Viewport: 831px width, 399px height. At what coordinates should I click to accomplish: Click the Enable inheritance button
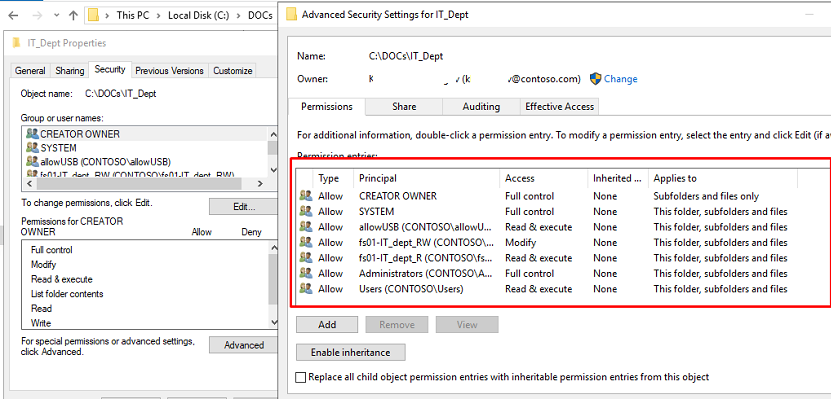coord(351,352)
